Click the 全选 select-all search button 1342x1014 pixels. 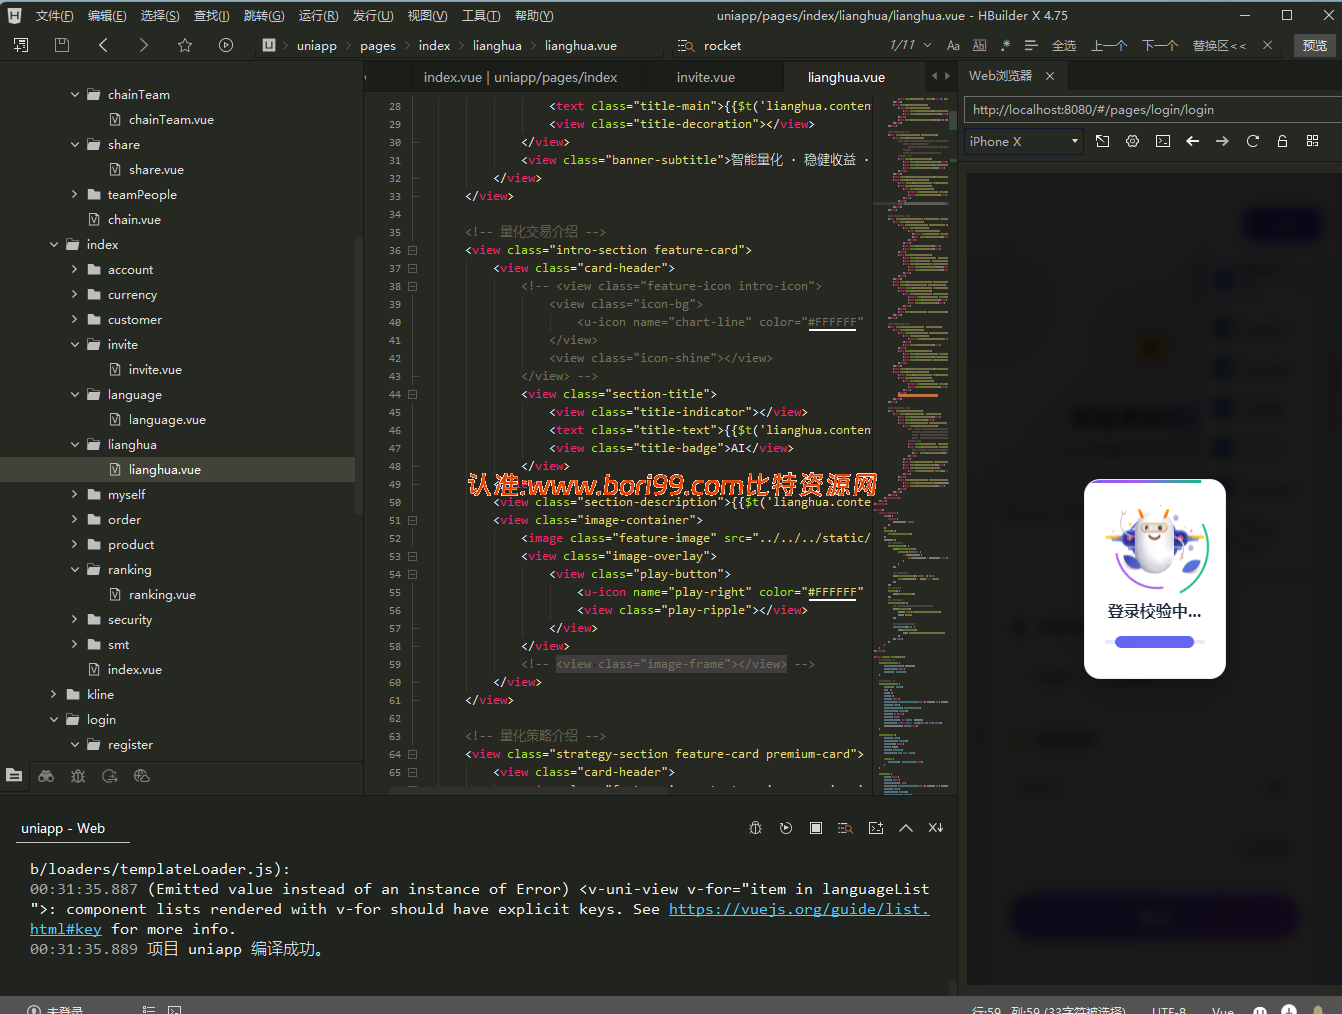pyautogui.click(x=1064, y=46)
